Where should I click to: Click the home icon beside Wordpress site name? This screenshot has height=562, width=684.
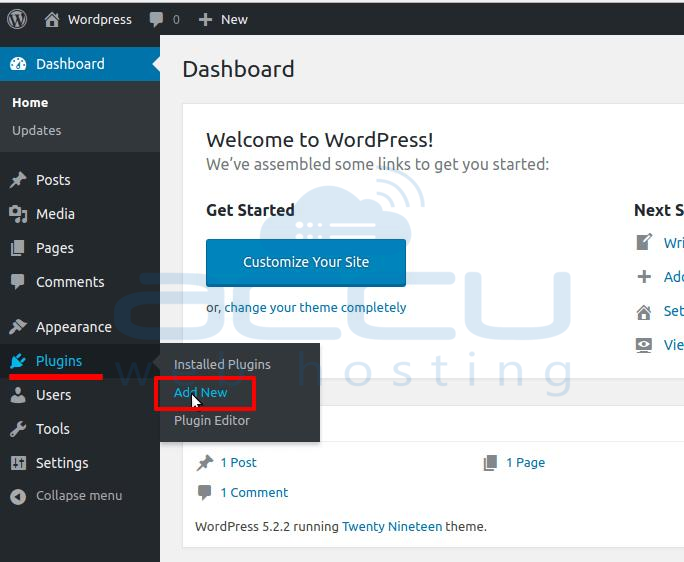[x=52, y=19]
